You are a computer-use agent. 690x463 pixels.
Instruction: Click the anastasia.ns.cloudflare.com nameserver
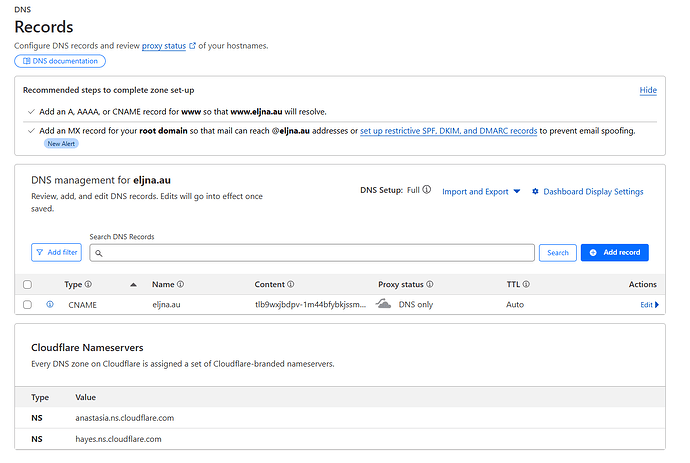125,418
